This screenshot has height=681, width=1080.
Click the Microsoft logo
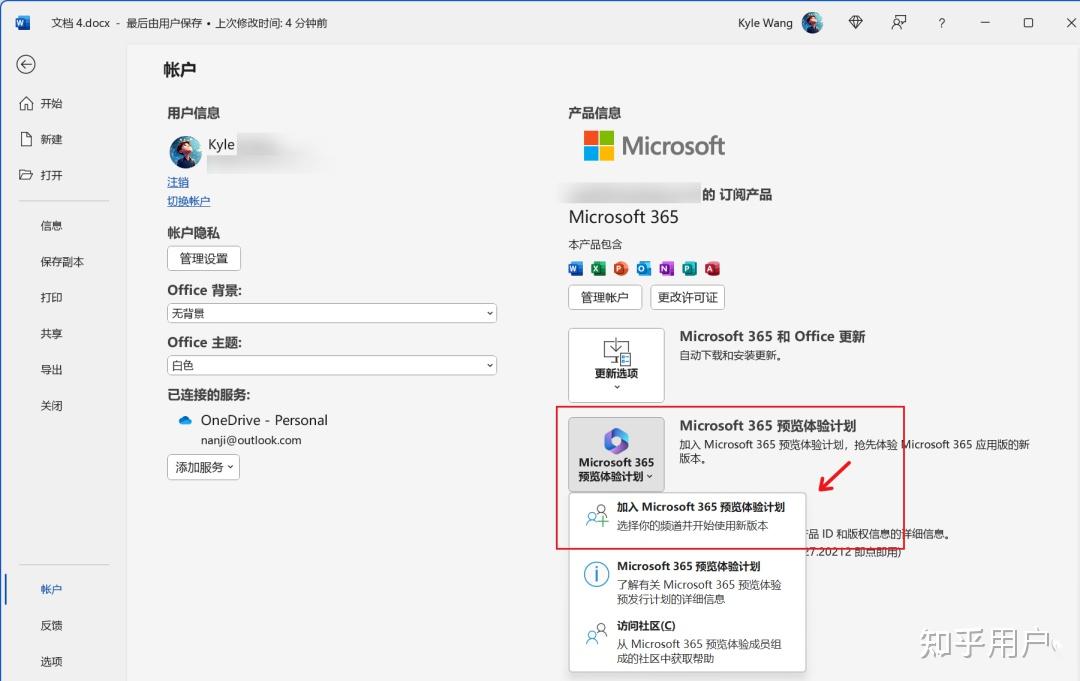[x=654, y=146]
